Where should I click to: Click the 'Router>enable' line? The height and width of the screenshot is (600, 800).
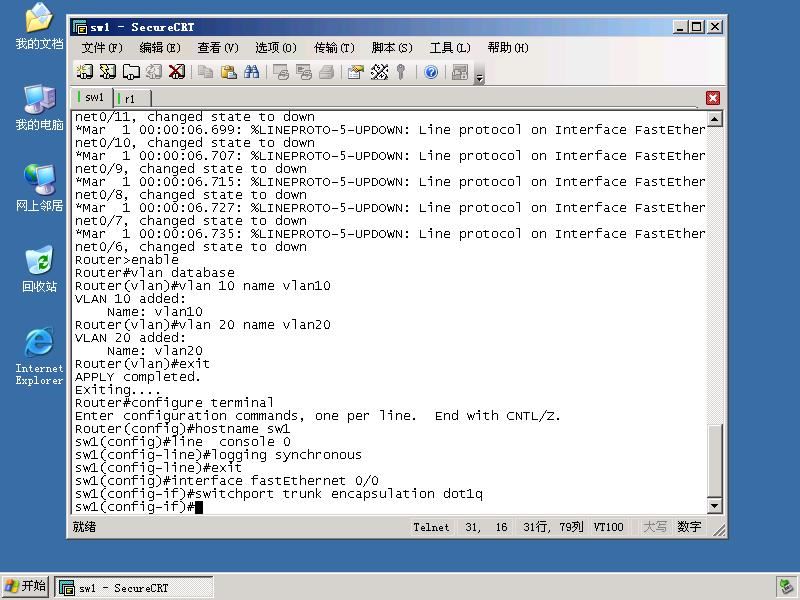click(x=127, y=260)
